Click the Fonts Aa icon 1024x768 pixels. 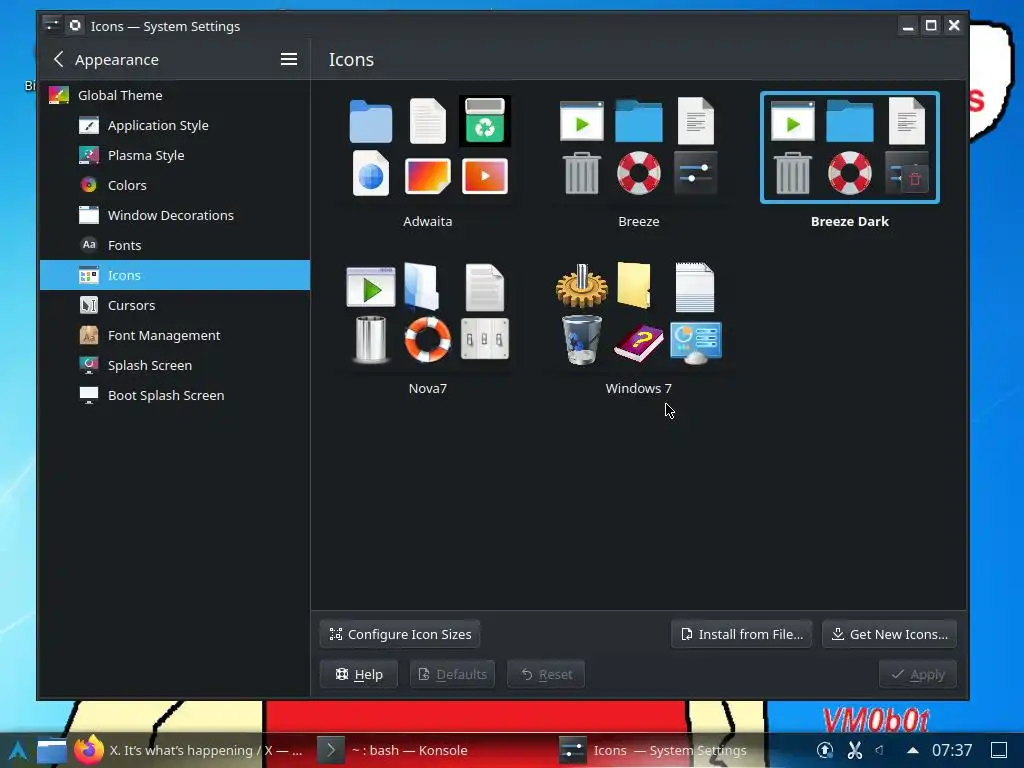point(89,245)
